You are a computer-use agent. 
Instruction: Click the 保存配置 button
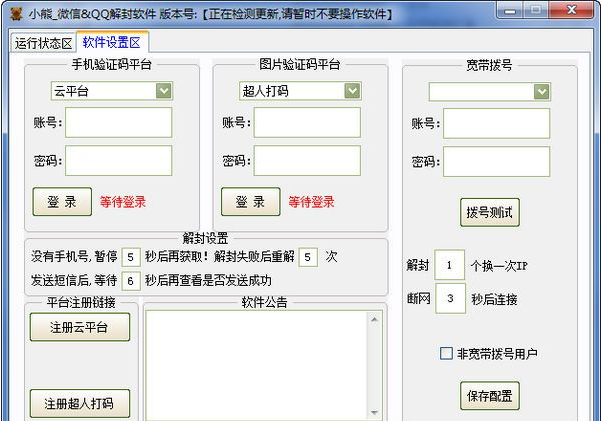[491, 396]
